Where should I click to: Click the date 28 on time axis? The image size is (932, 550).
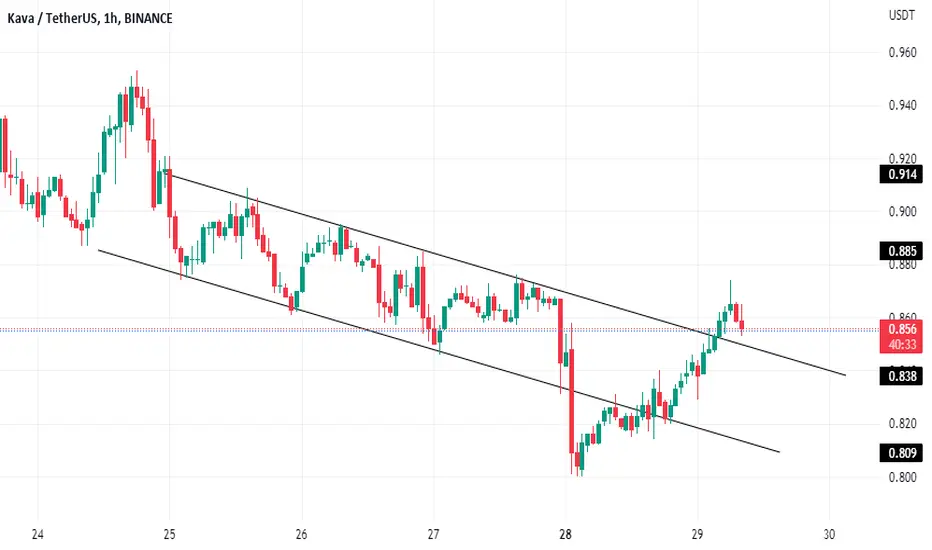pyautogui.click(x=565, y=534)
